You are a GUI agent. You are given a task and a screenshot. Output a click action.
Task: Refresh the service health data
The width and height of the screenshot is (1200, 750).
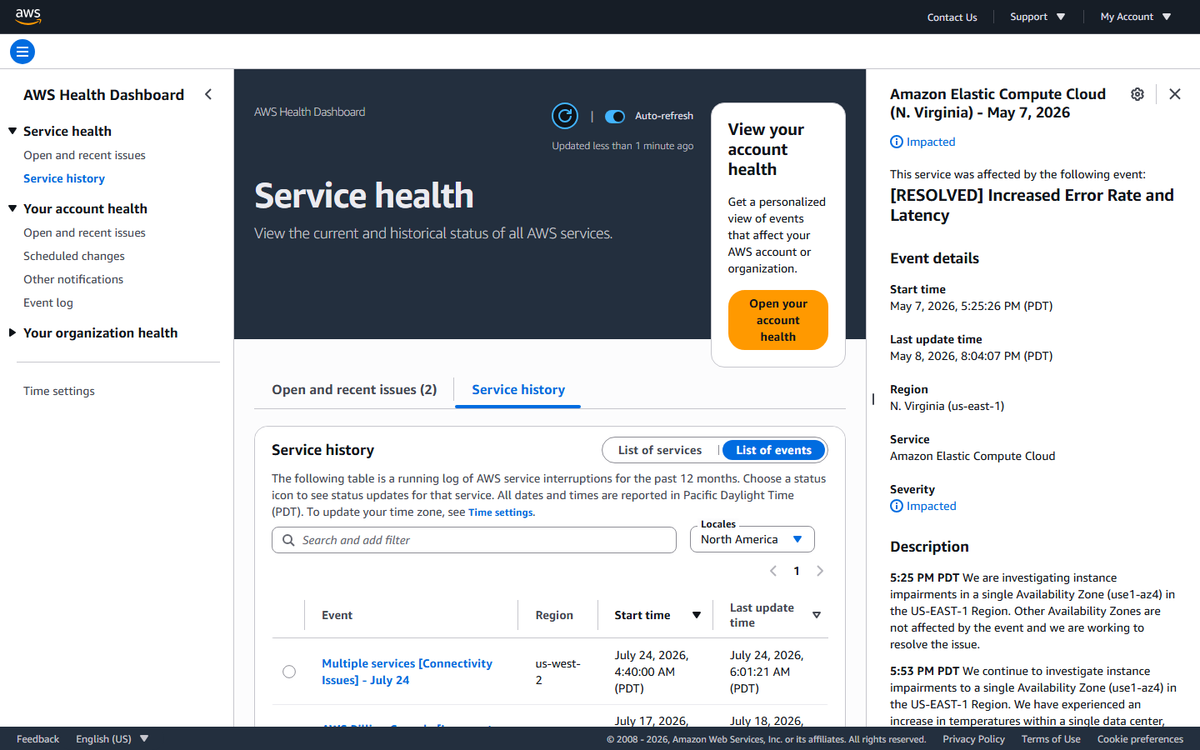[x=565, y=116]
